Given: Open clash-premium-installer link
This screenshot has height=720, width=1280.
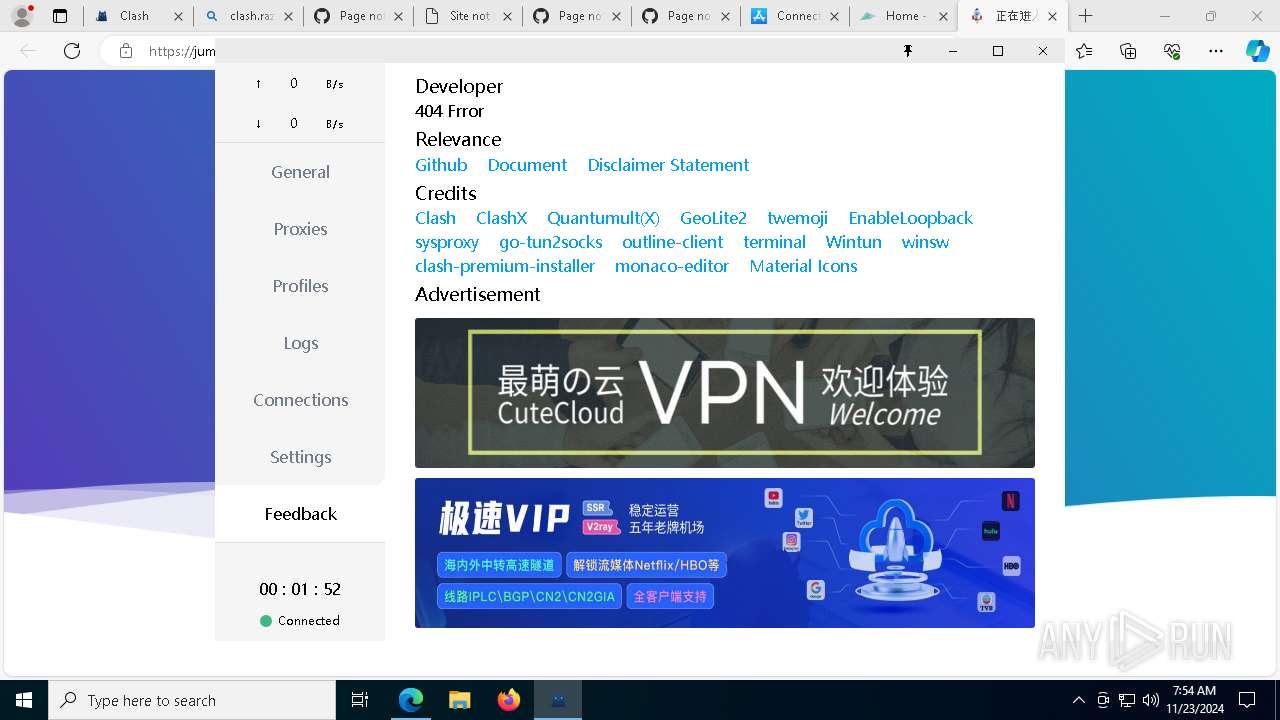Looking at the screenshot, I should point(505,266).
